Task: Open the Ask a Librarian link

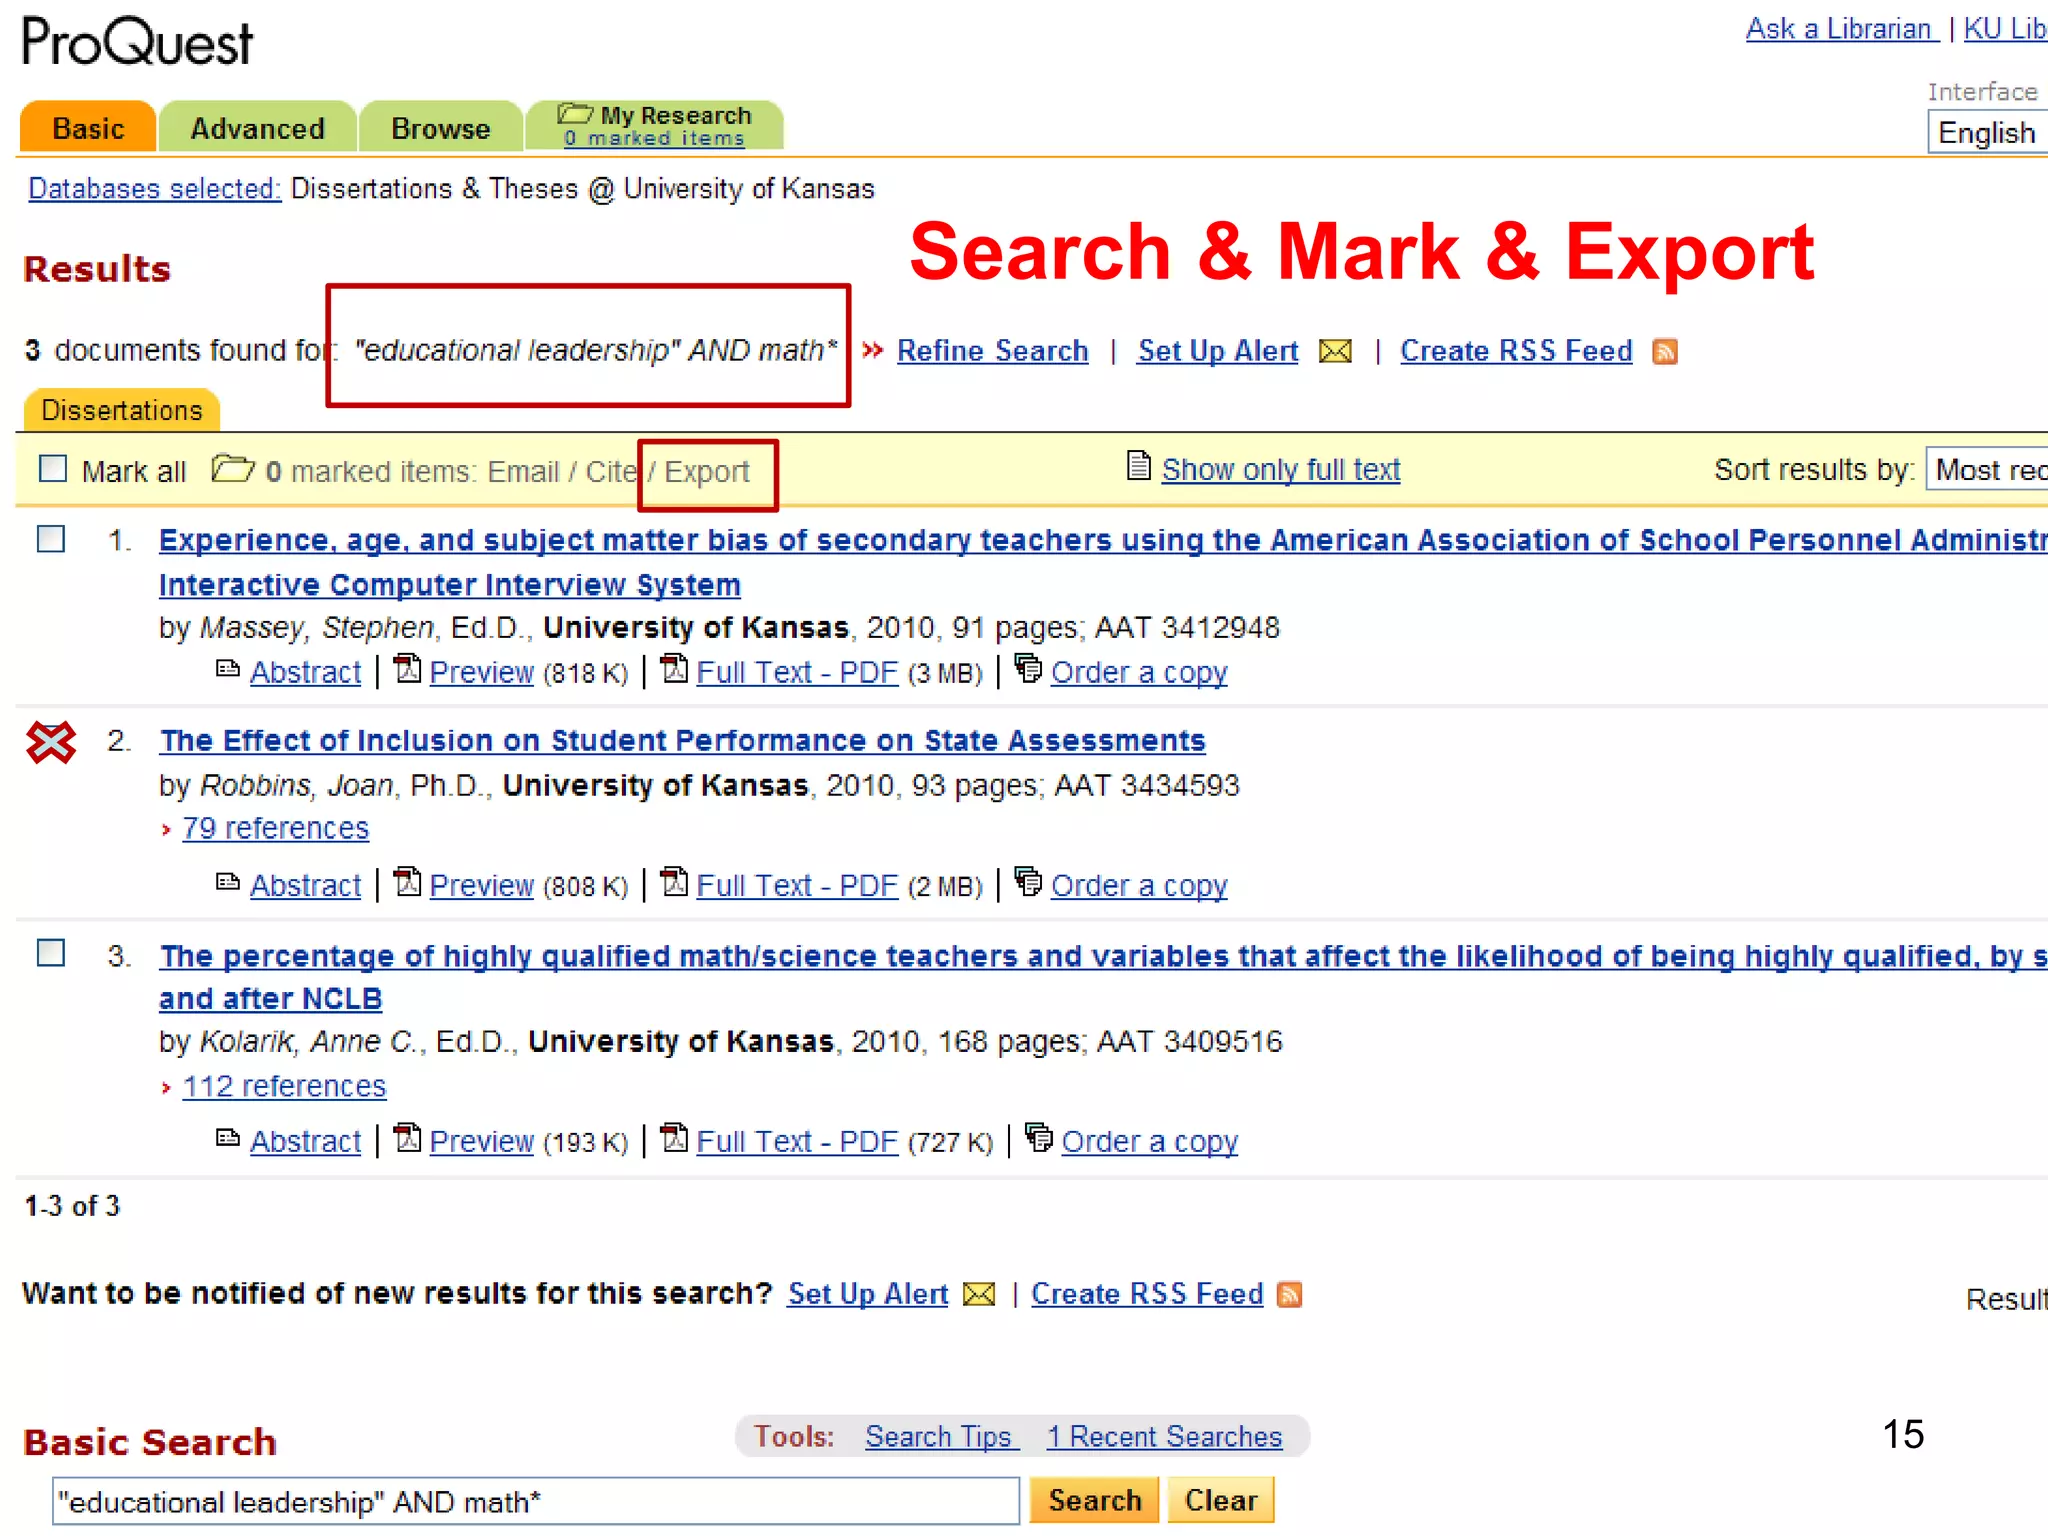Action: pyautogui.click(x=1842, y=29)
